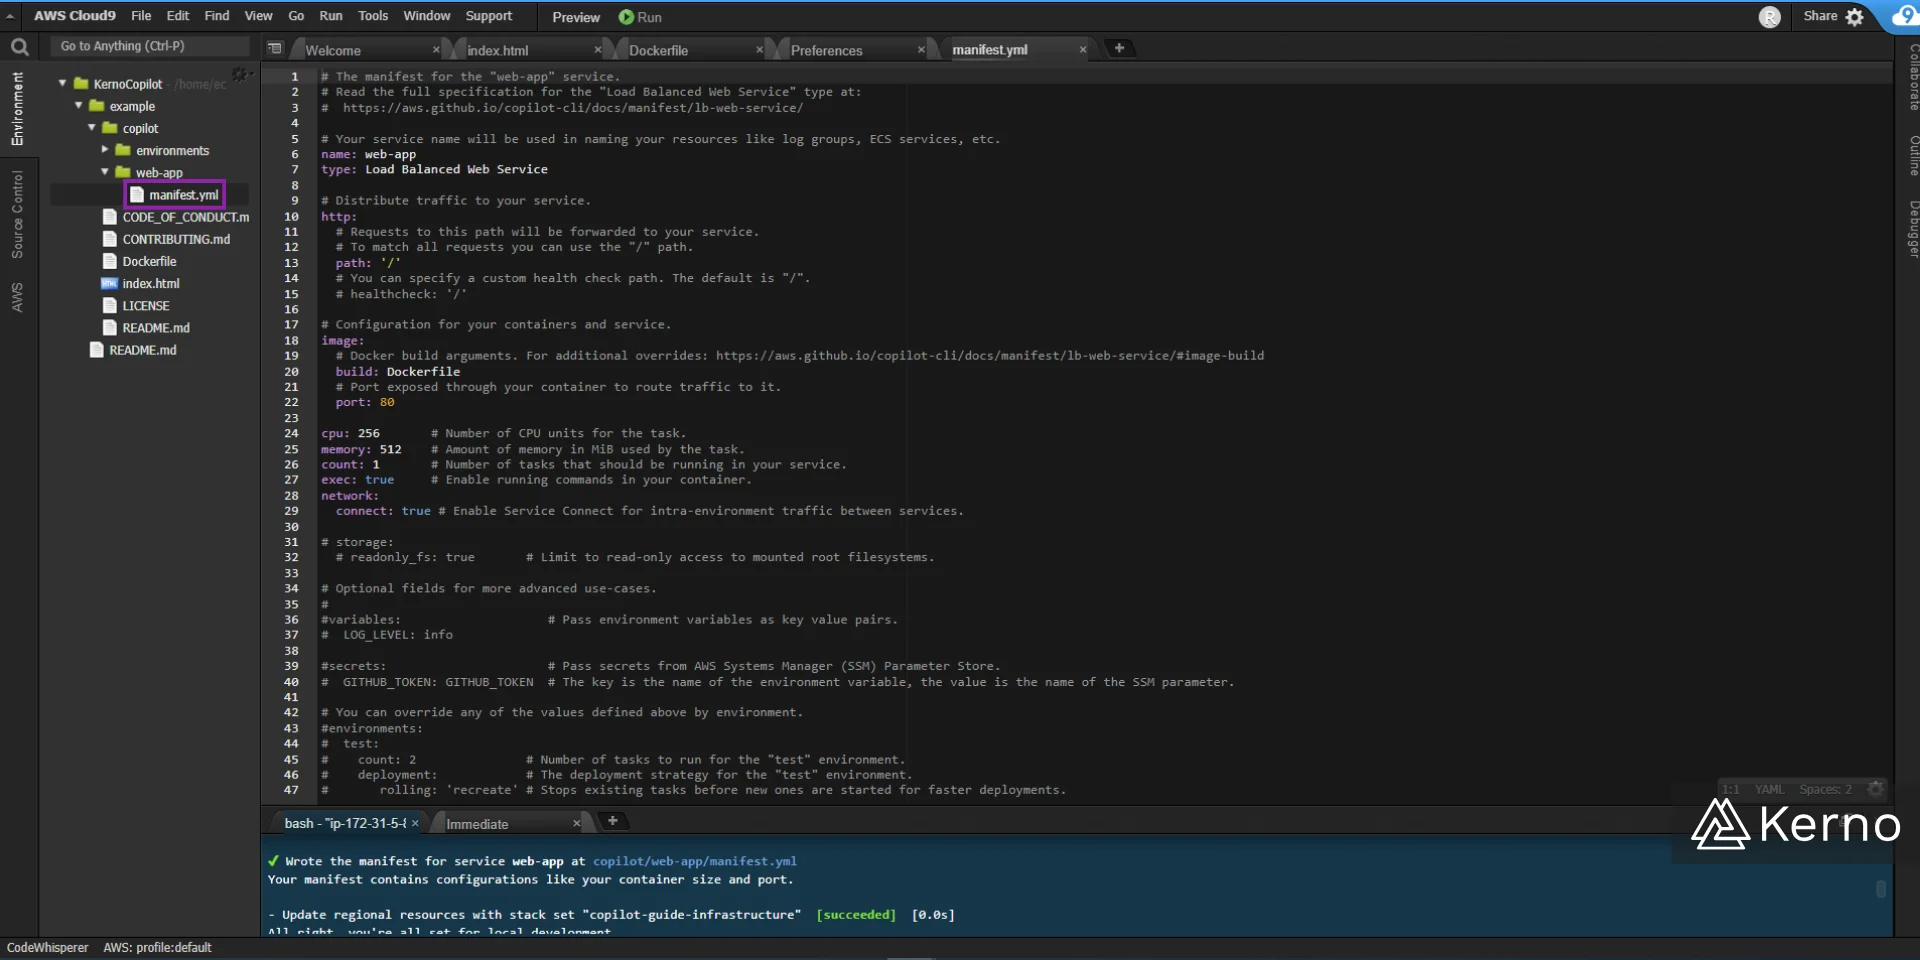Image resolution: width=1920 pixels, height=960 pixels.
Task: Click CodeWhisperer in the status bar
Action: coord(47,948)
